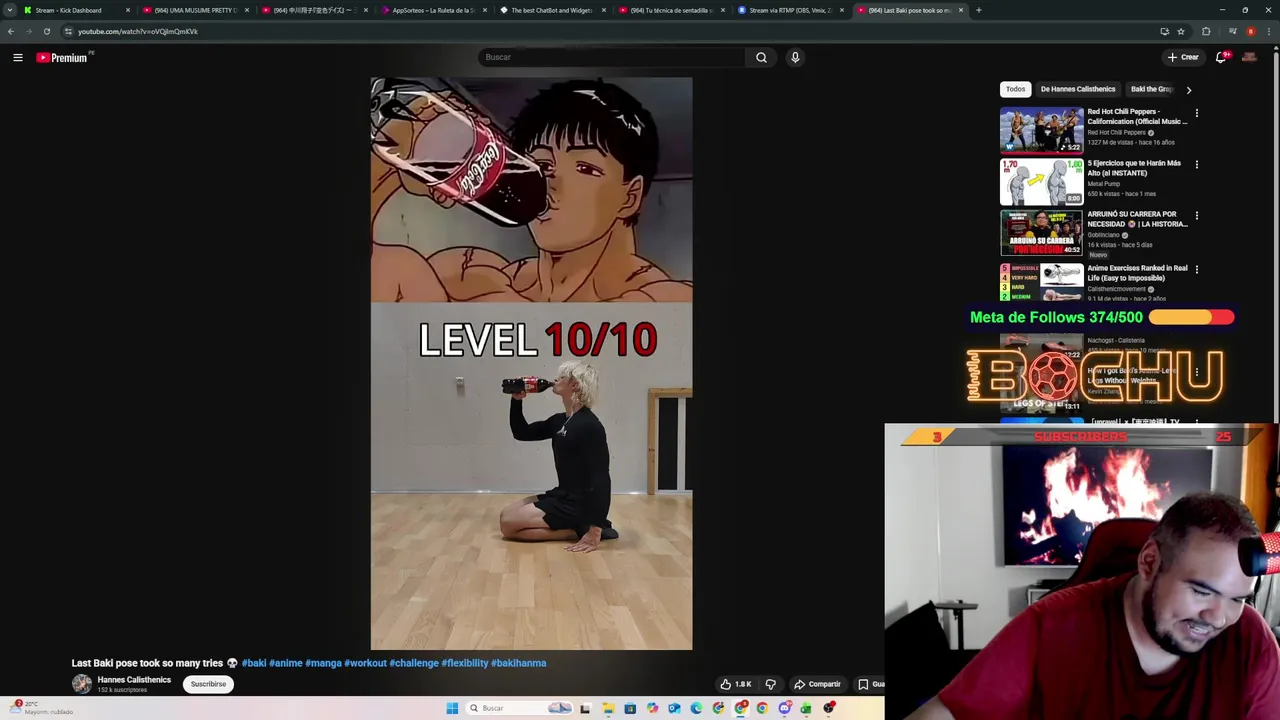
Task: Click the Hannes Calisthenics channel avatar
Action: tap(81, 684)
